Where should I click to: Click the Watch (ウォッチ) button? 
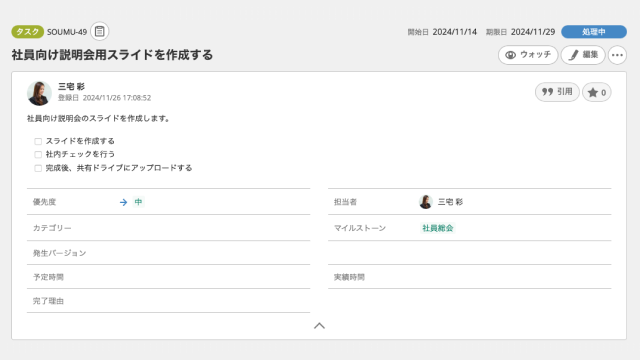click(x=528, y=55)
